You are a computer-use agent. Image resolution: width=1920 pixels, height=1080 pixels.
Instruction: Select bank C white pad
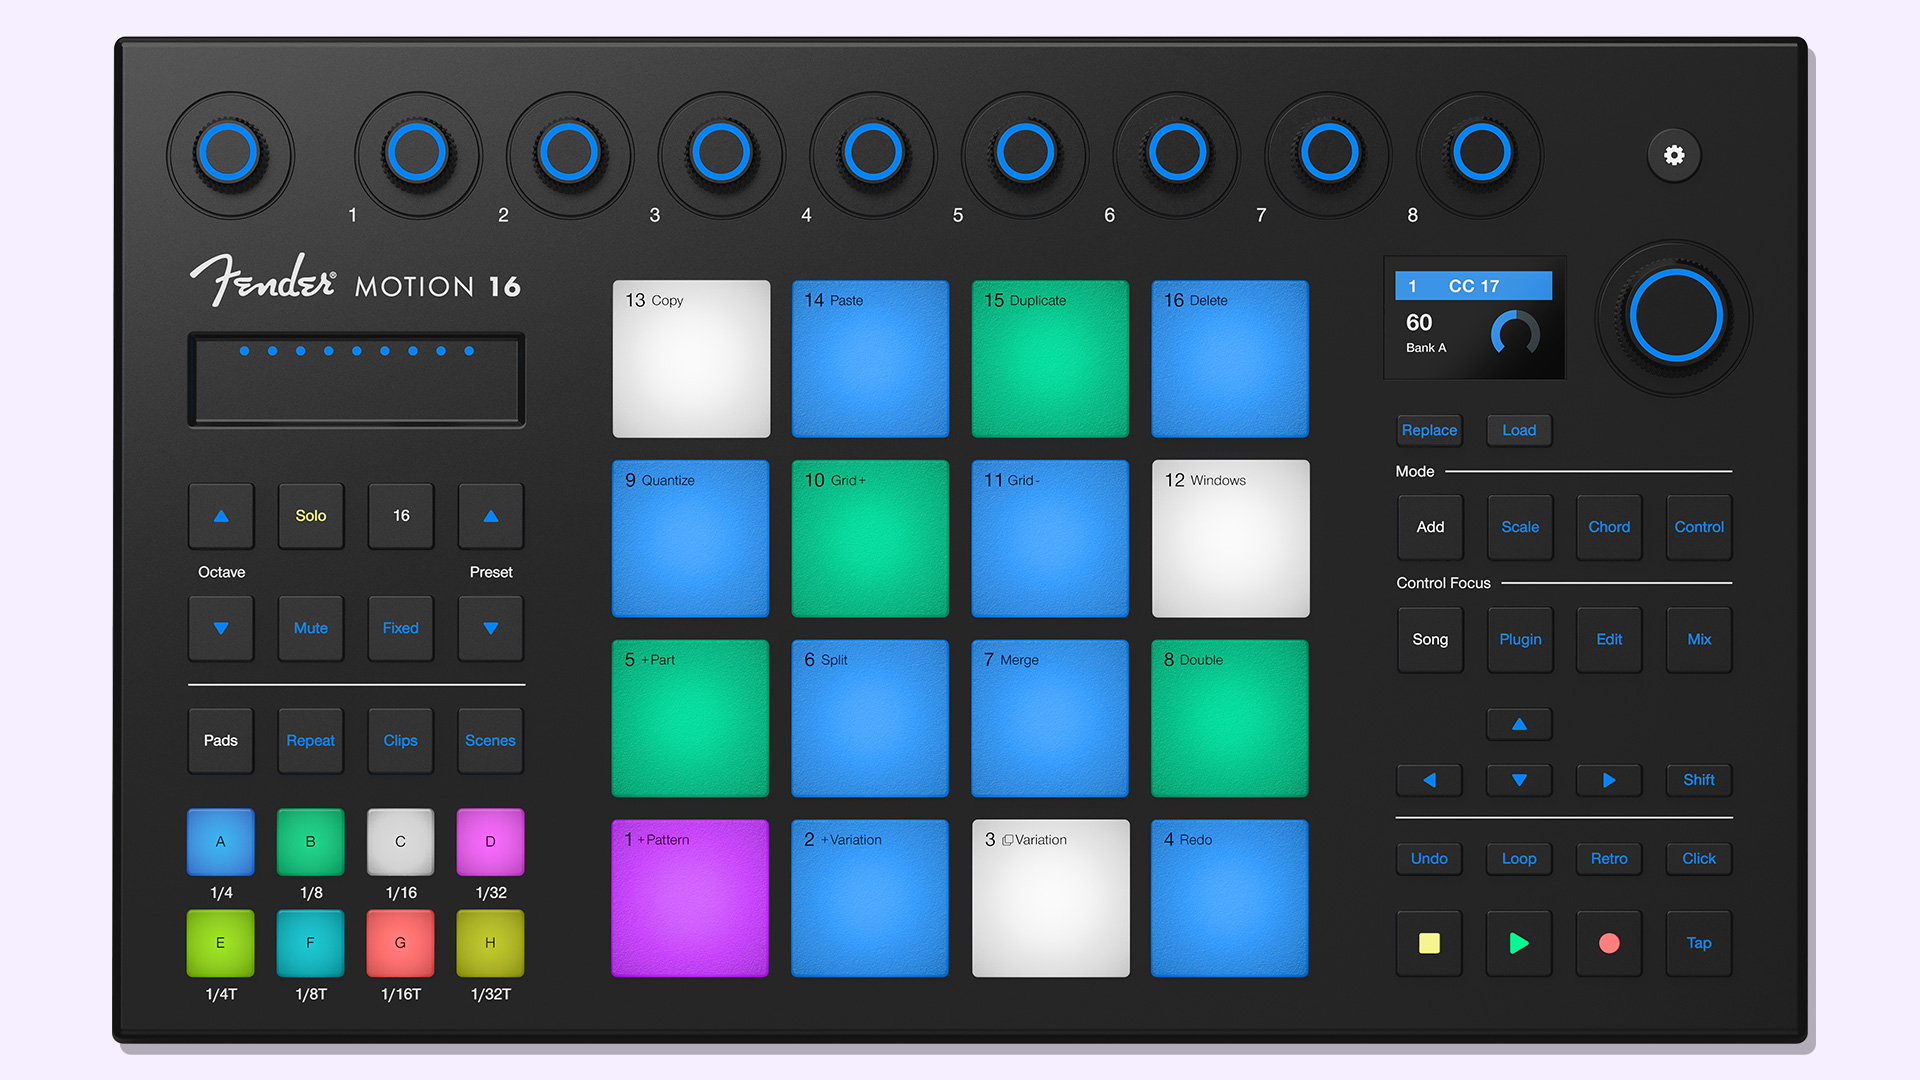401,842
